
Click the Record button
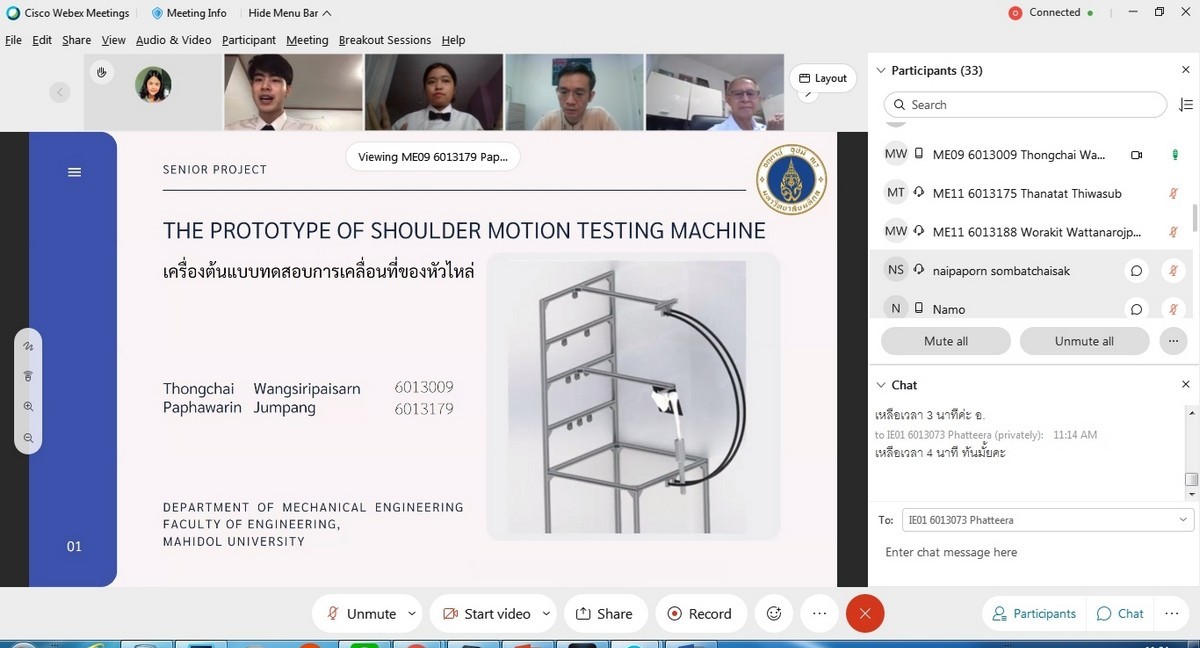[699, 614]
